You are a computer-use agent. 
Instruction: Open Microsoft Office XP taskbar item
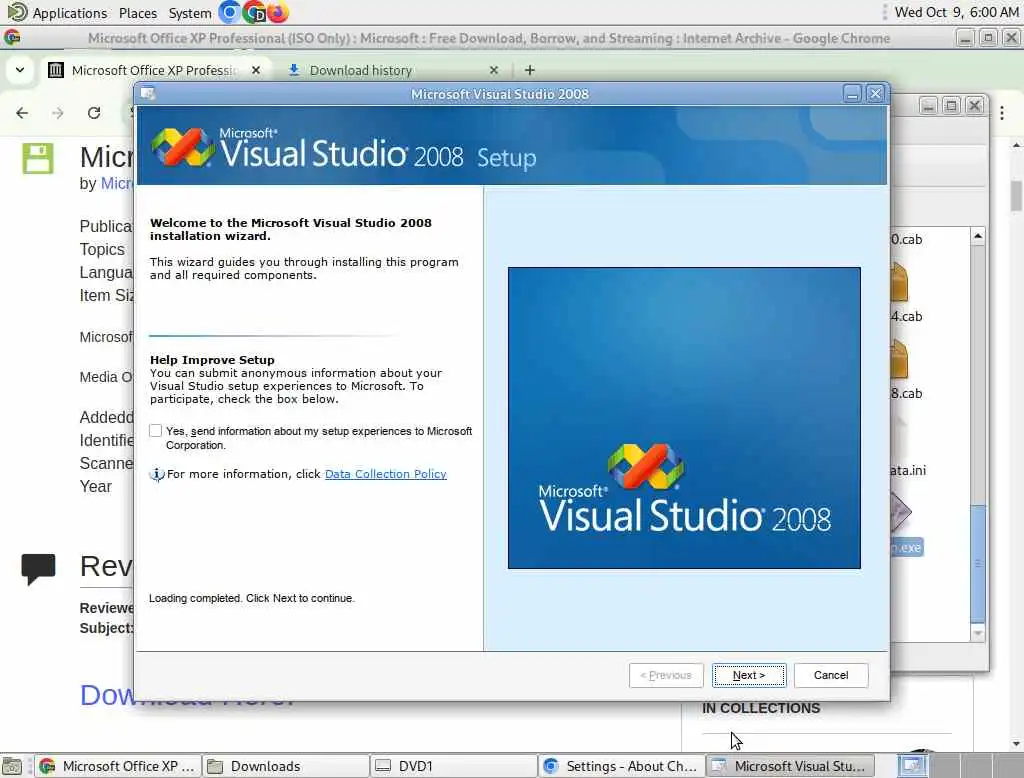[x=118, y=766]
